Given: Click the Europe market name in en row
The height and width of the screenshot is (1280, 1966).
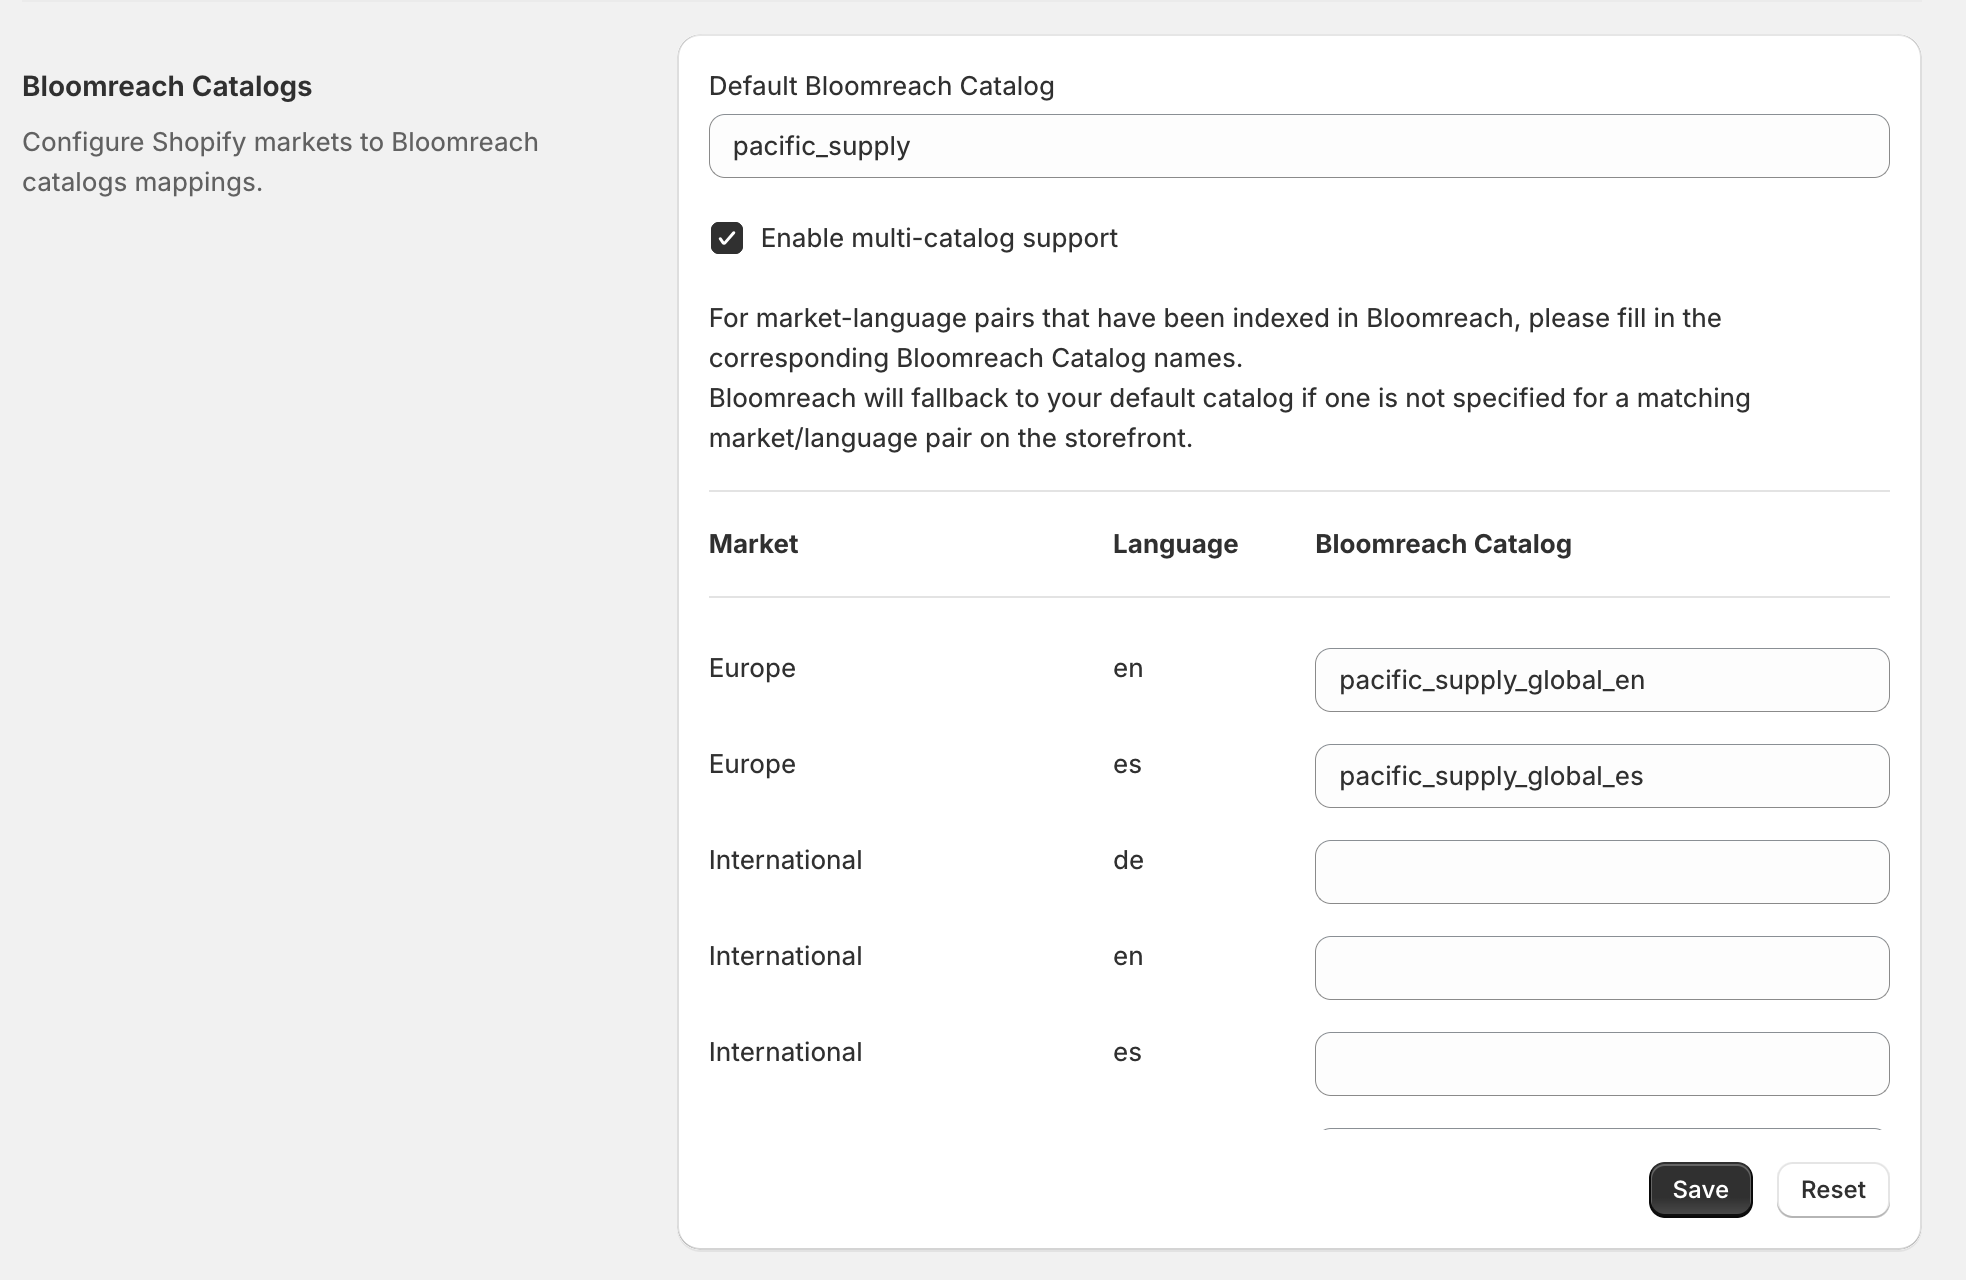Looking at the screenshot, I should click(752, 668).
